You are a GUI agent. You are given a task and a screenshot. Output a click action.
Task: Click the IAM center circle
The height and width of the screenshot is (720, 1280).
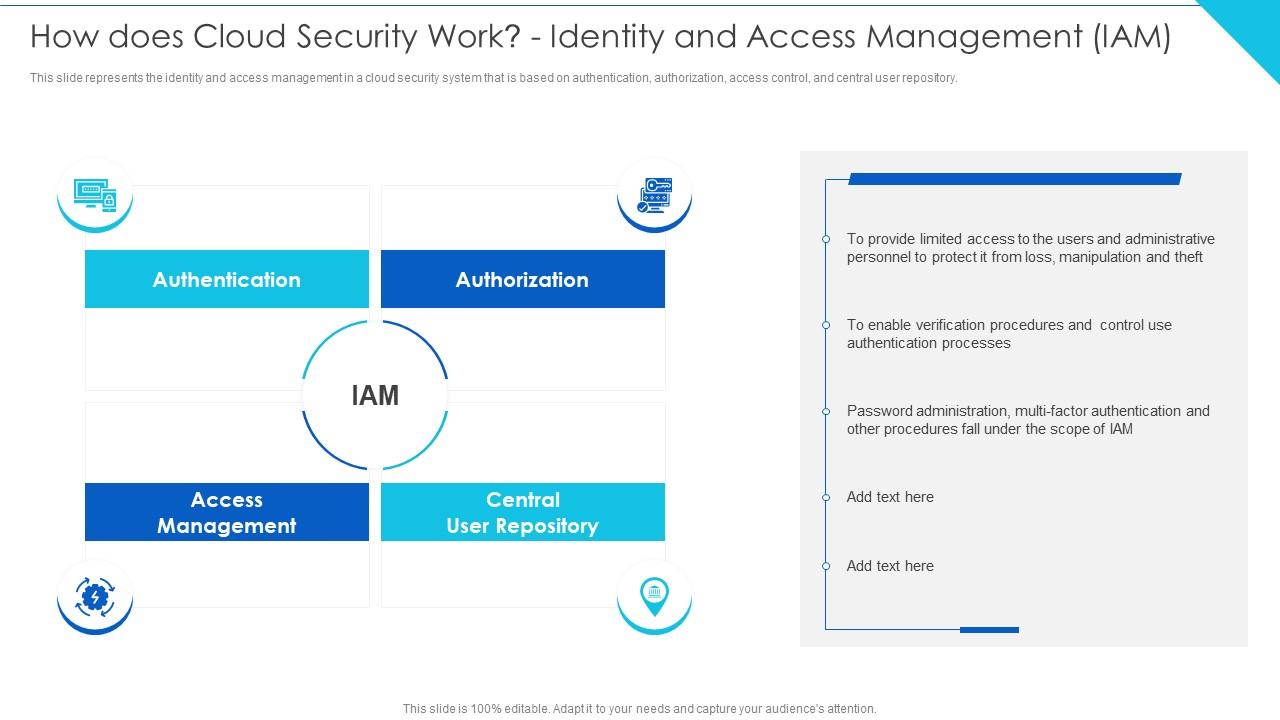[x=375, y=396]
